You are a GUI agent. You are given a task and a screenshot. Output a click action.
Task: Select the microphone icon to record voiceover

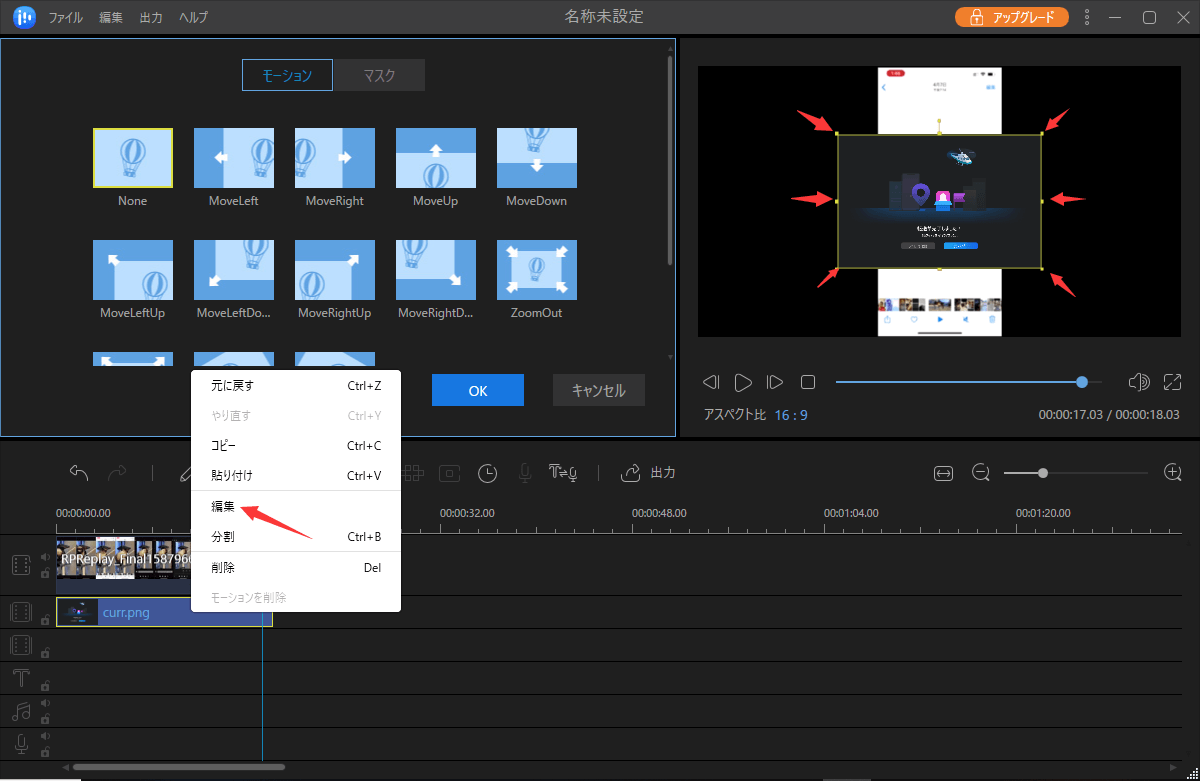[x=524, y=472]
